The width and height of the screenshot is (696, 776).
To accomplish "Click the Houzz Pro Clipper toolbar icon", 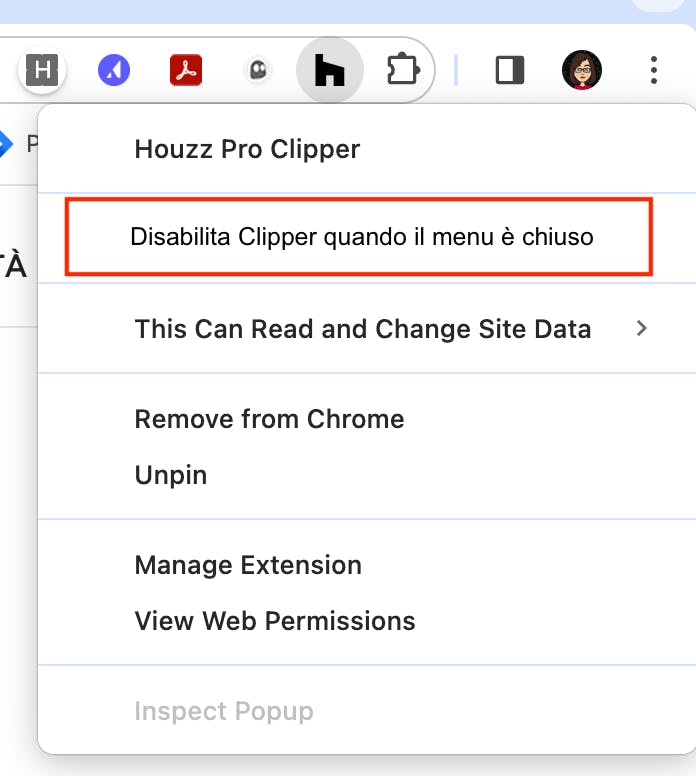I will pyautogui.click(x=330, y=70).
